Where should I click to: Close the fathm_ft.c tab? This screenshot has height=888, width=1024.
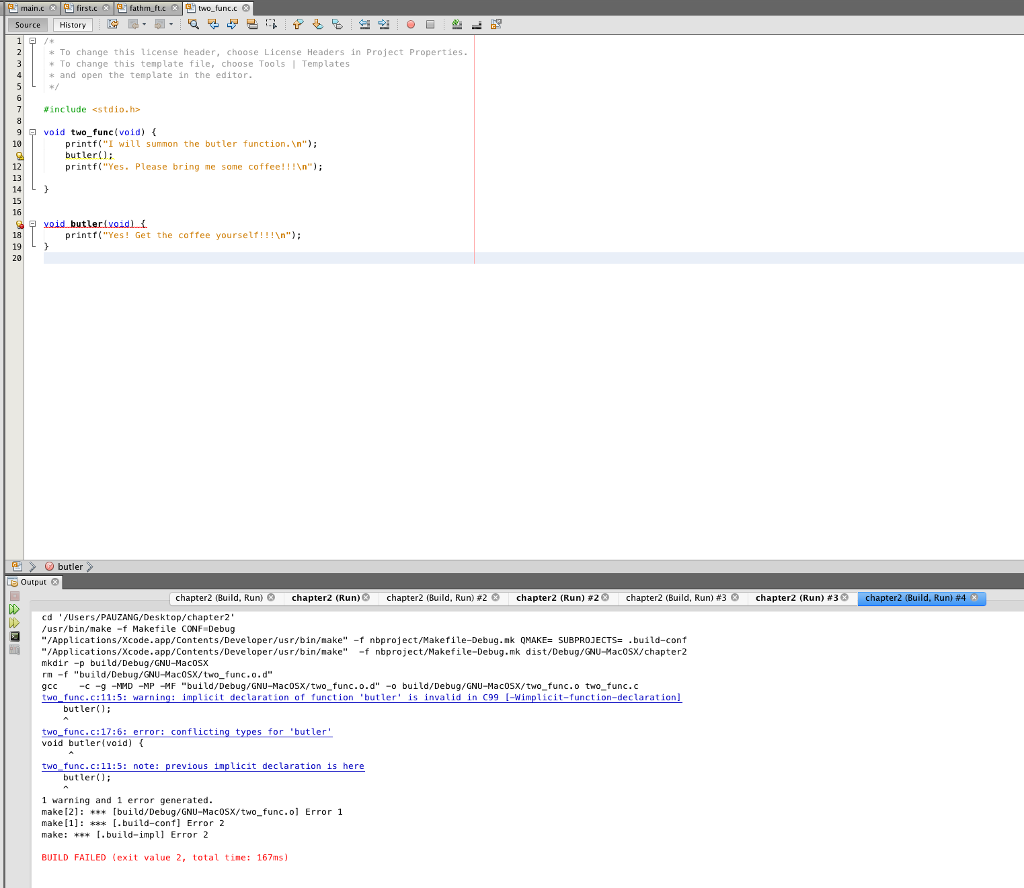click(x=175, y=8)
